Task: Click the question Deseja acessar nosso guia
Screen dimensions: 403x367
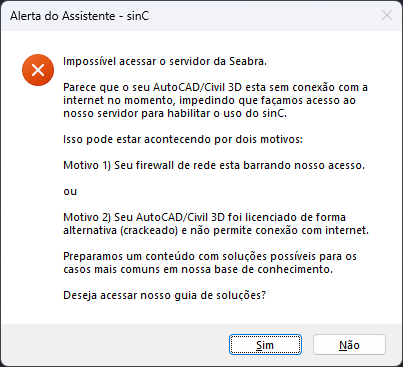Action: point(165,295)
